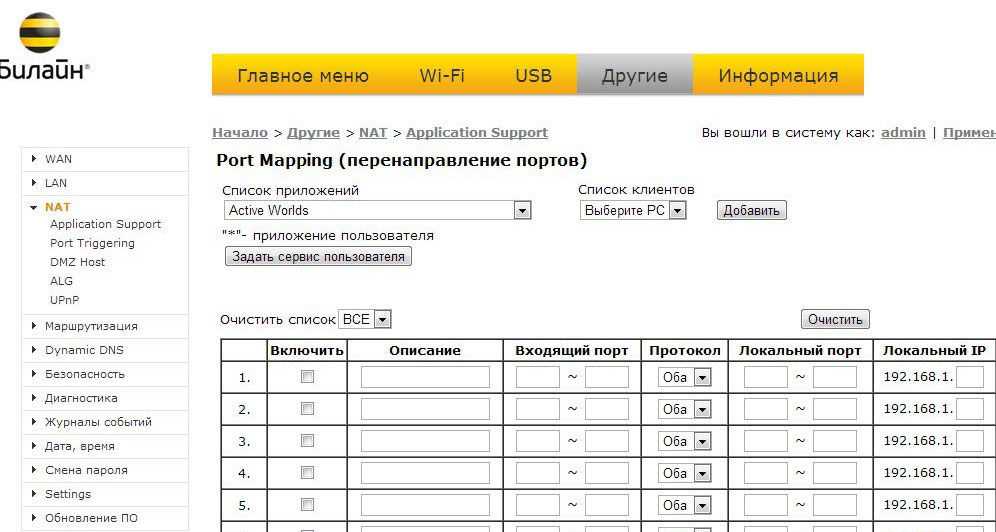Image resolution: width=996 pixels, height=532 pixels.
Task: Open the Список приложений Active Worlds dropdown
Action: click(x=377, y=211)
